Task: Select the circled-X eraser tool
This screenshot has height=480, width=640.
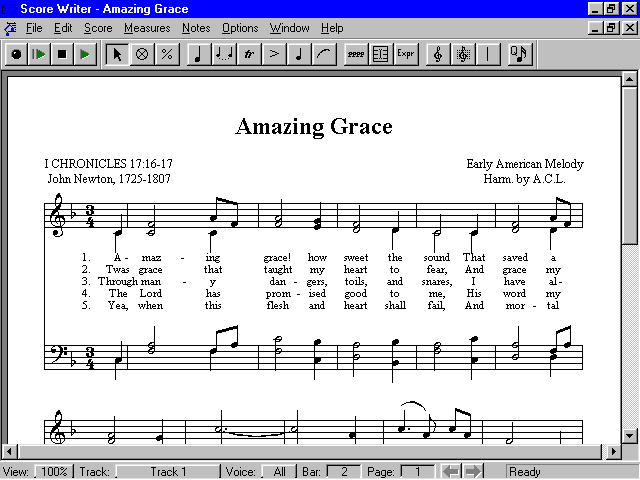Action: click(x=142, y=54)
